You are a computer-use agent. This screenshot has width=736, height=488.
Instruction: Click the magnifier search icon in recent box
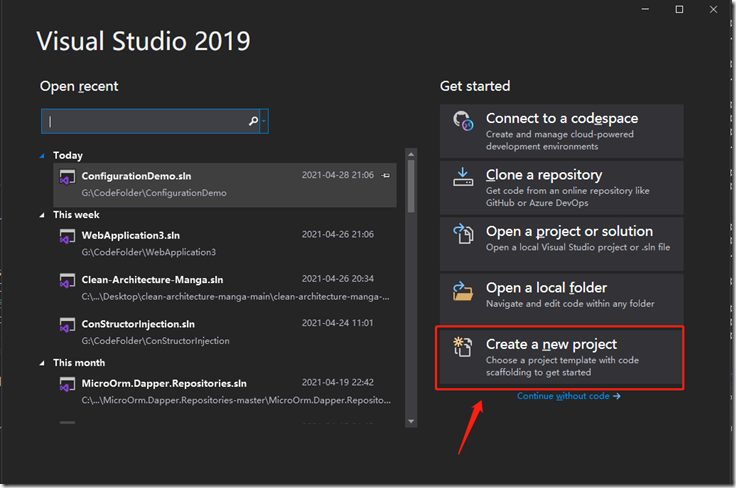pyautogui.click(x=253, y=121)
